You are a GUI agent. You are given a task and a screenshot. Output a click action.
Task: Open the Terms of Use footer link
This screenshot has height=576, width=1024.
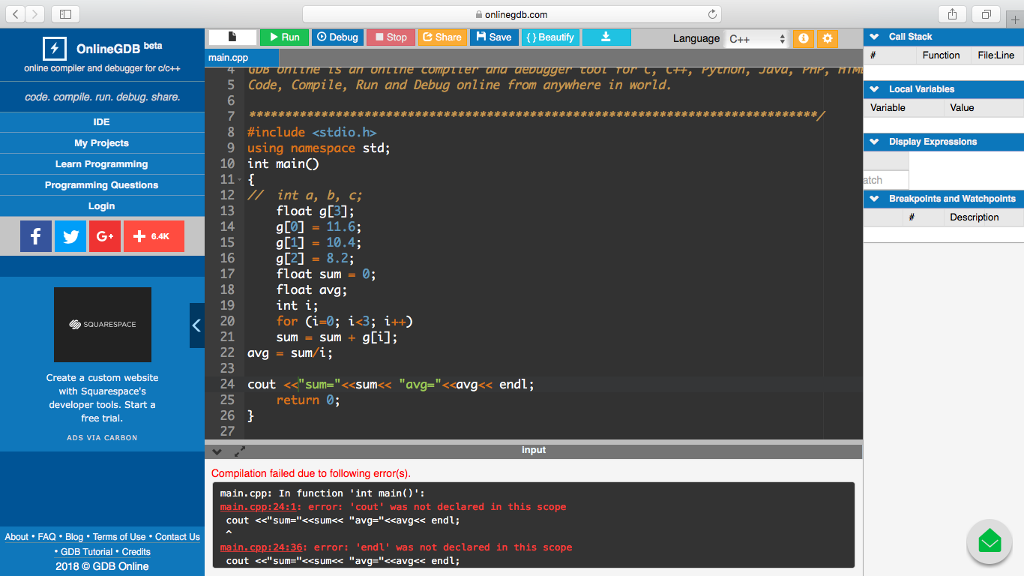pyautogui.click(x=119, y=537)
